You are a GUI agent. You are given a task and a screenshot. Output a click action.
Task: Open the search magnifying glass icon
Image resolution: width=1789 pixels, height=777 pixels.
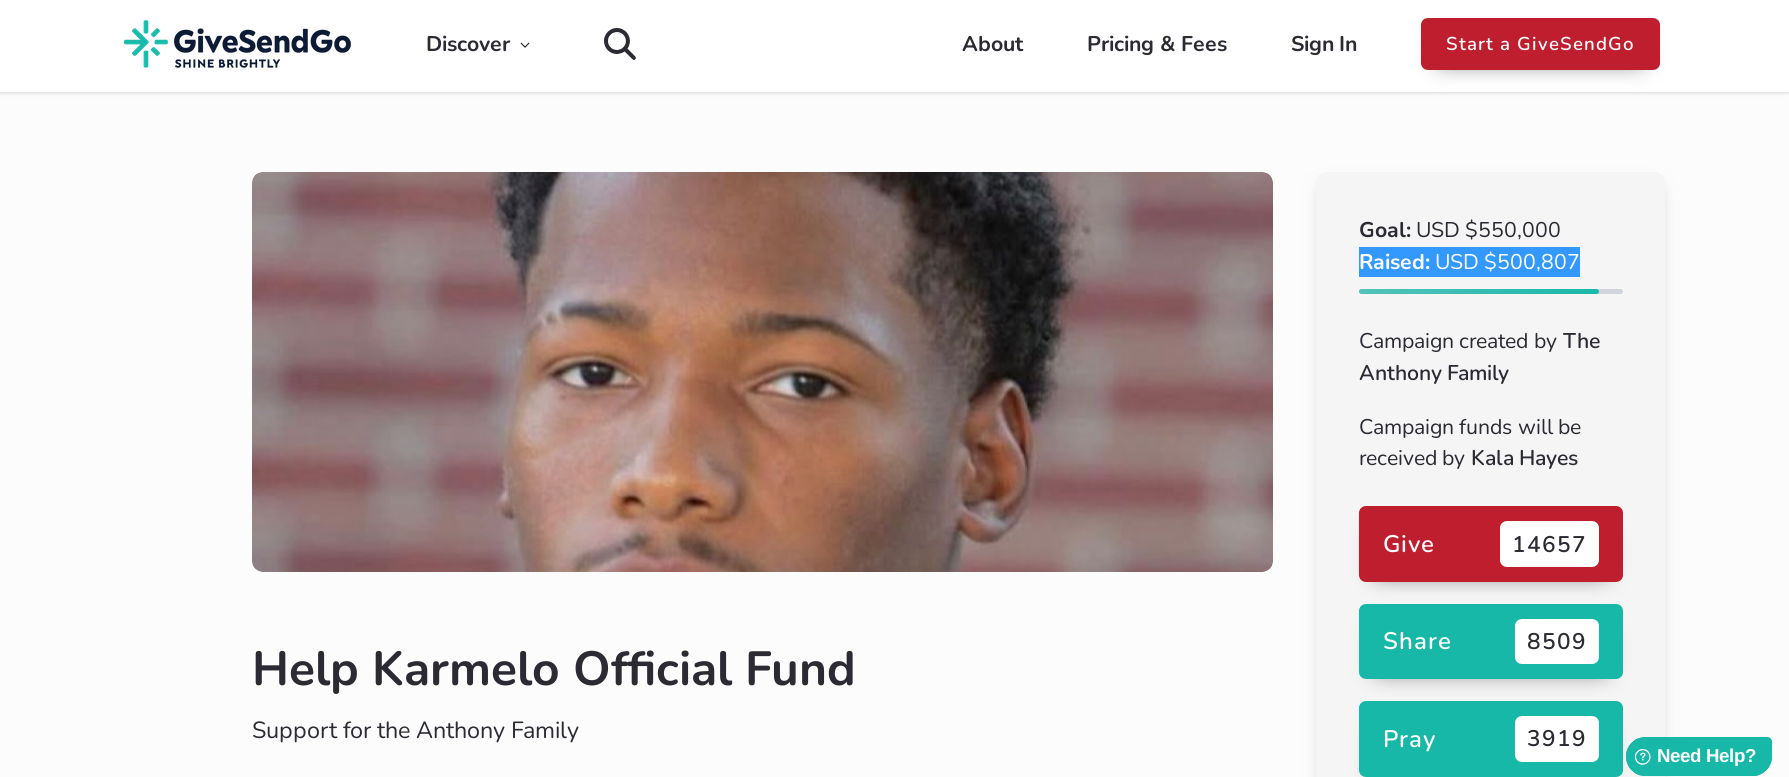619,44
